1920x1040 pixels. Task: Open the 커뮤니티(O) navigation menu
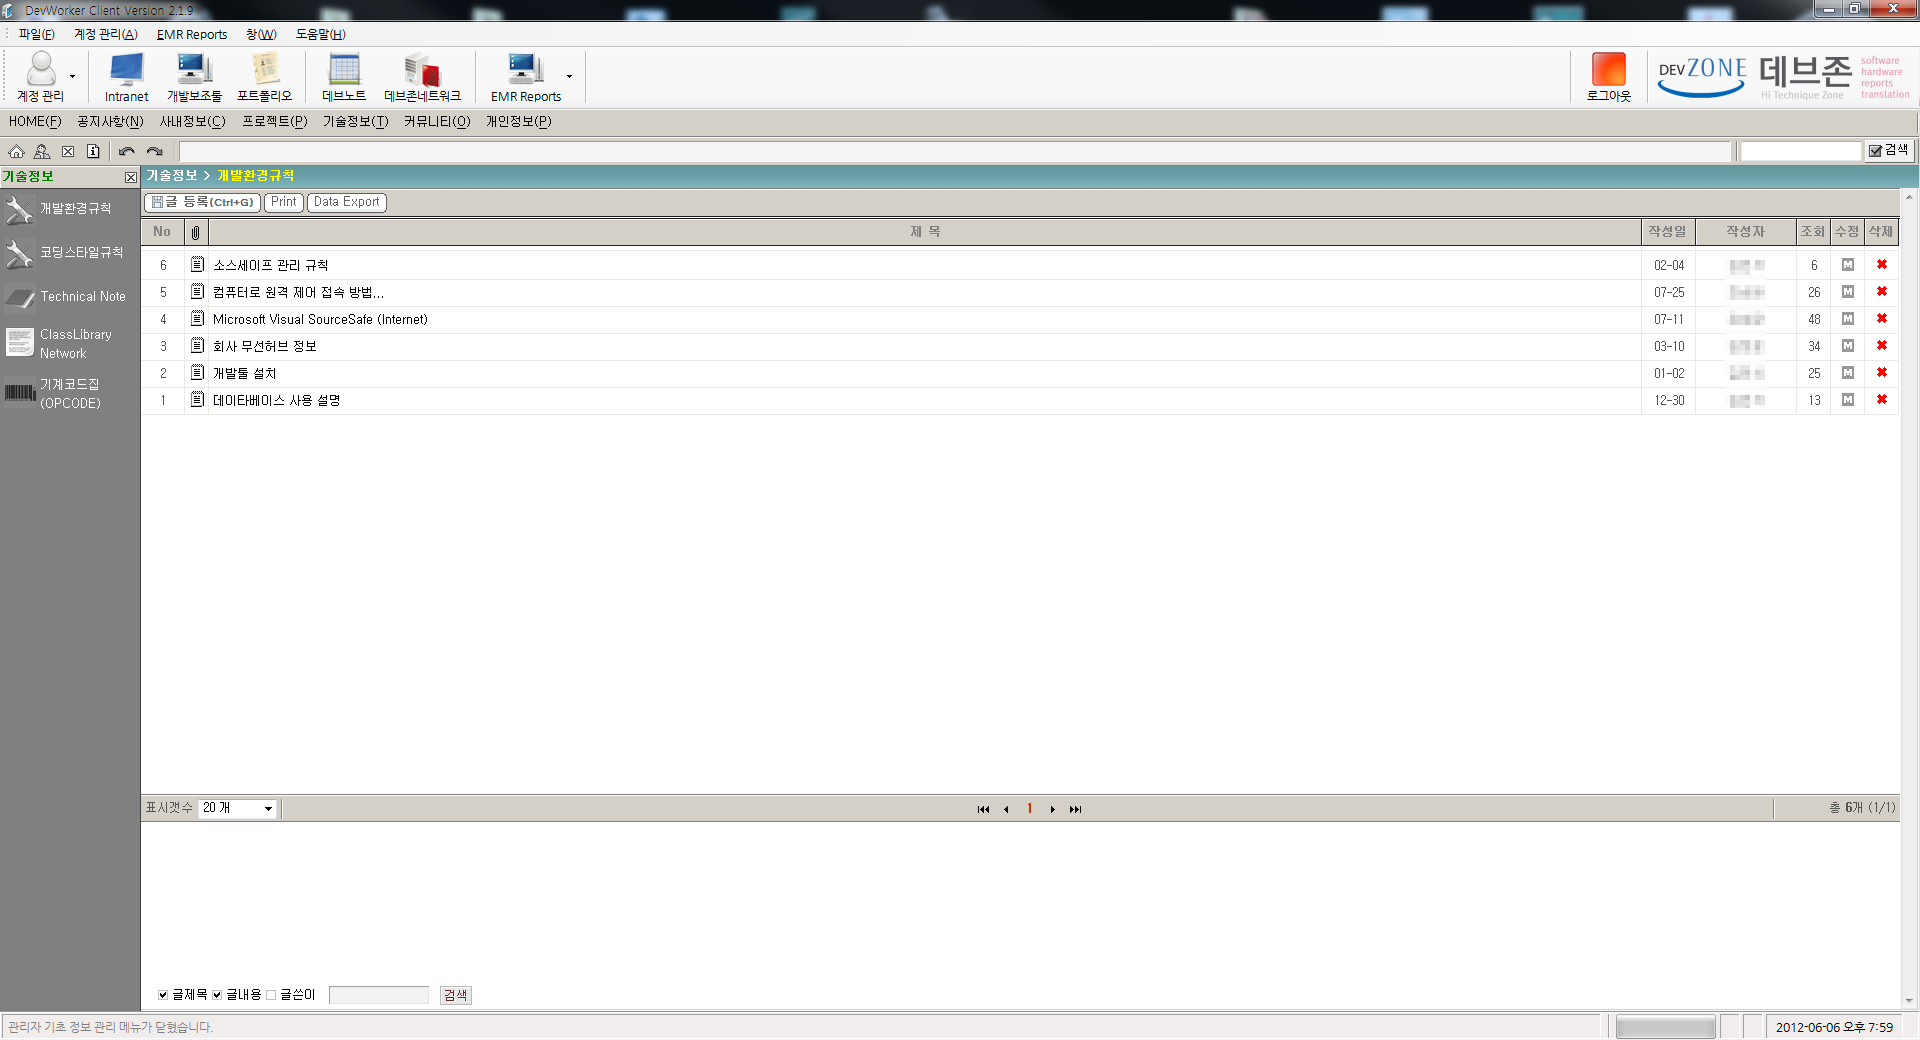(x=437, y=122)
